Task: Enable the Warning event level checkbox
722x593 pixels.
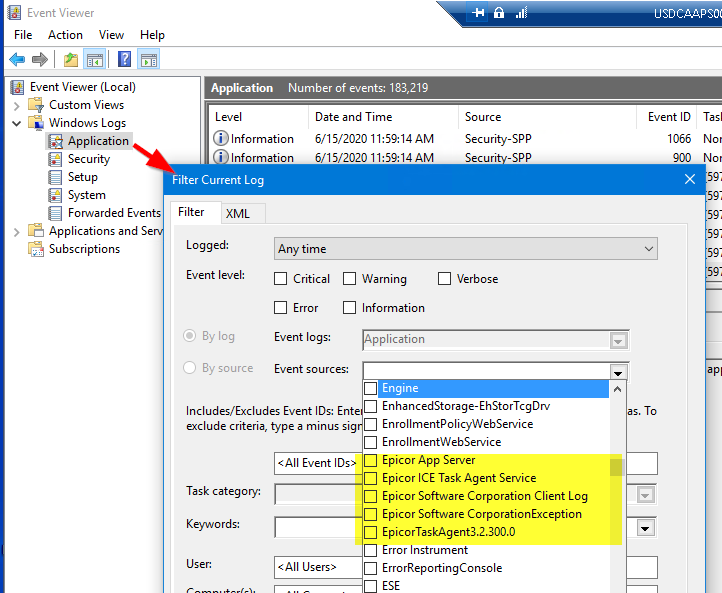Action: pos(350,279)
